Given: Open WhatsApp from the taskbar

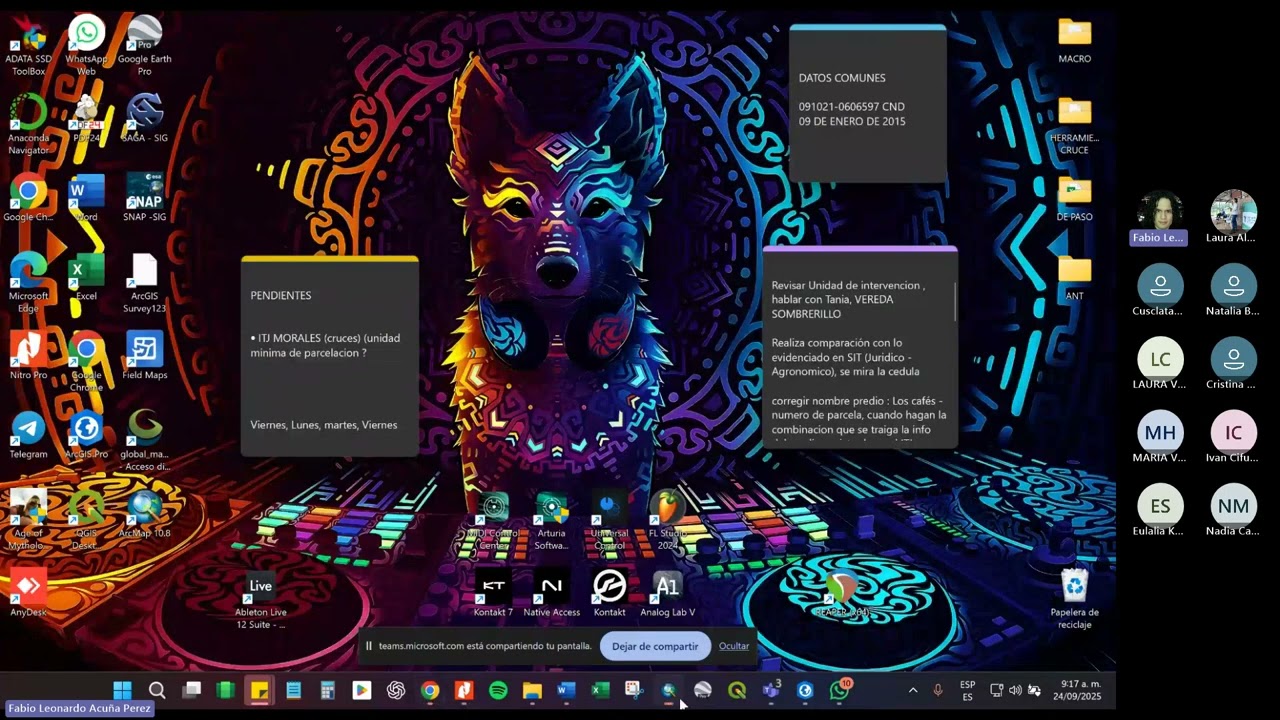Looking at the screenshot, I should point(839,690).
